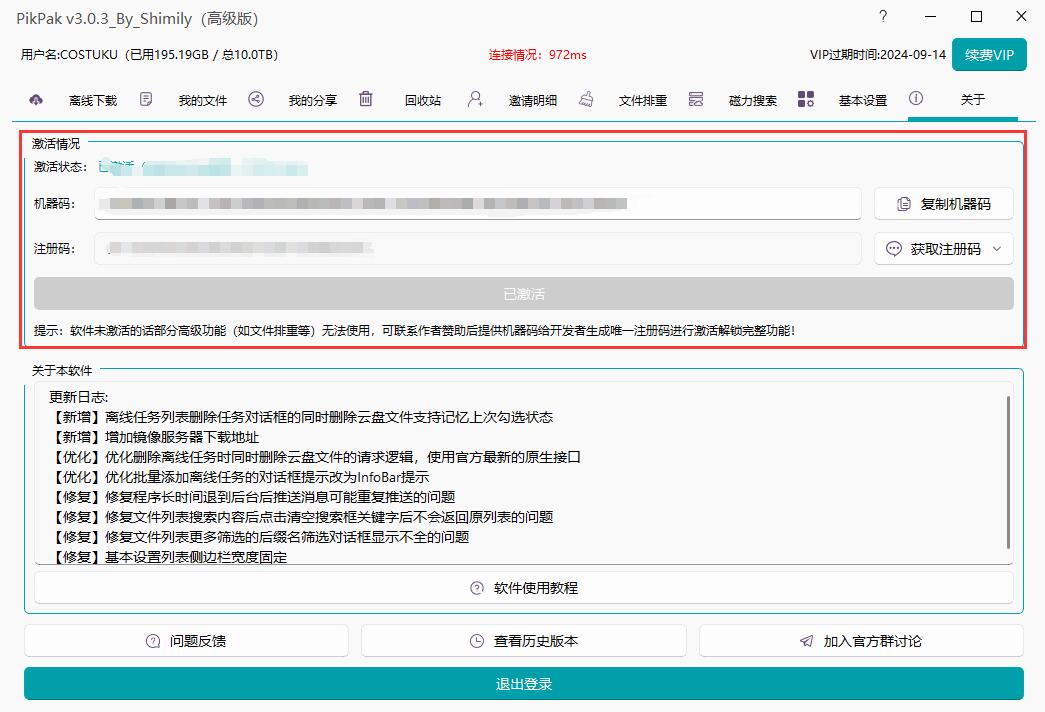The width and height of the screenshot is (1045, 712).
Task: Open the 软件使用教程 tutorial
Action: pyautogui.click(x=524, y=588)
